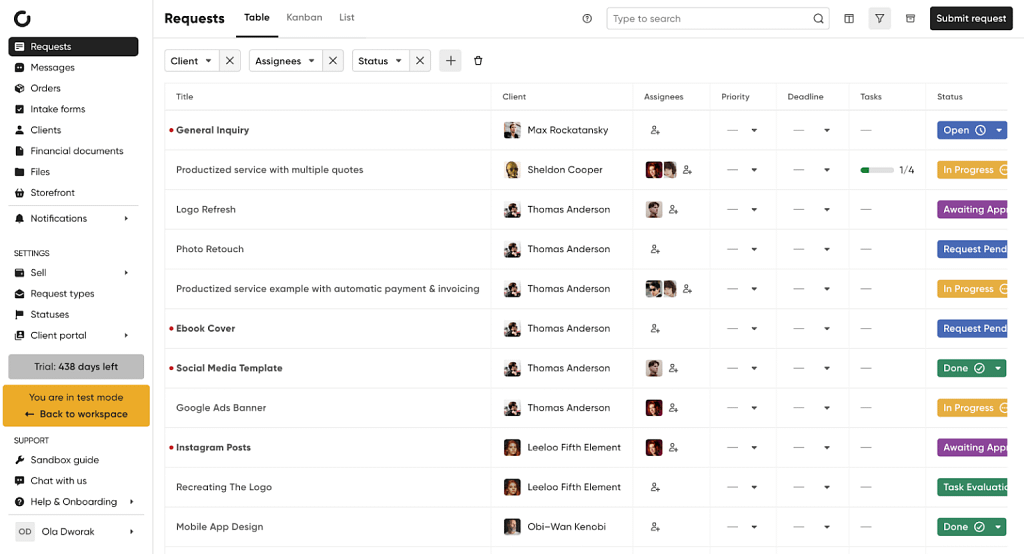
Task: Add assignee to Ebook Cover request
Action: (655, 329)
